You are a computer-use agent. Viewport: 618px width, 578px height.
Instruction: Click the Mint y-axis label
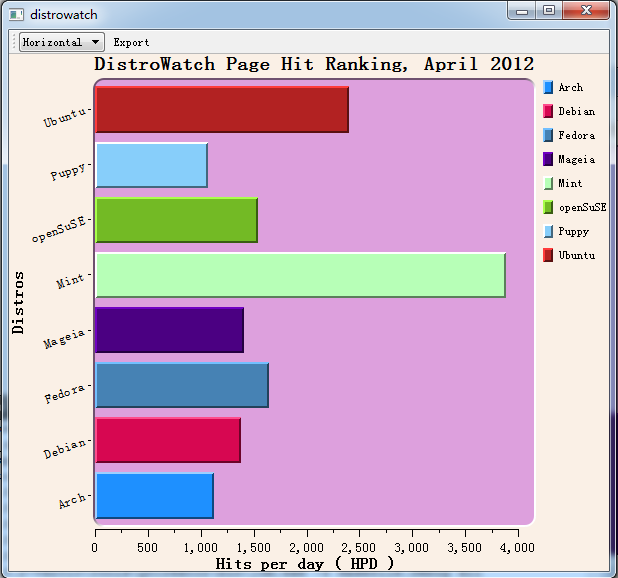click(x=70, y=281)
